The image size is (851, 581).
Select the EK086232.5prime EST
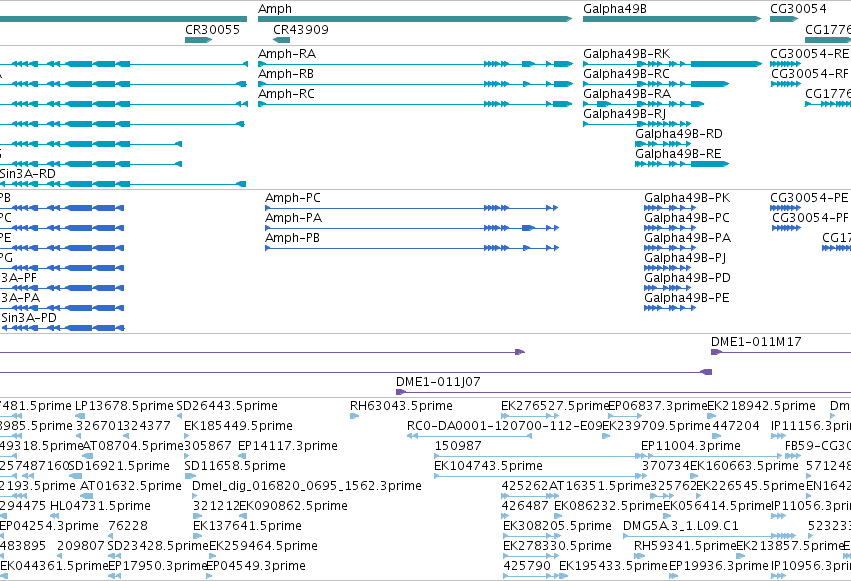[558, 516]
